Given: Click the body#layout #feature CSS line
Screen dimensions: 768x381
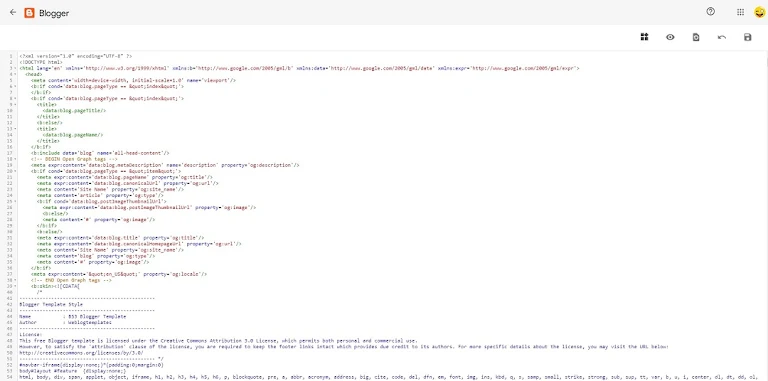Looking at the screenshot, I should [x=72, y=371].
